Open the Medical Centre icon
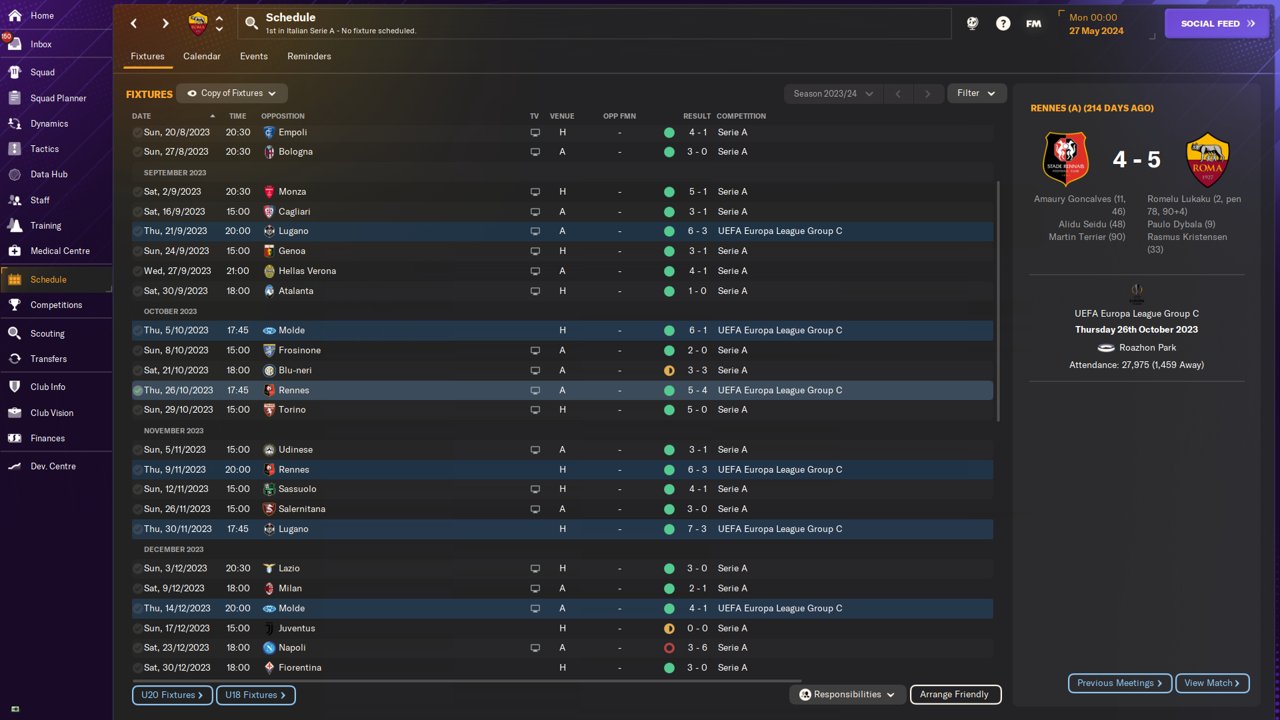The width and height of the screenshot is (1280, 720). point(14,251)
